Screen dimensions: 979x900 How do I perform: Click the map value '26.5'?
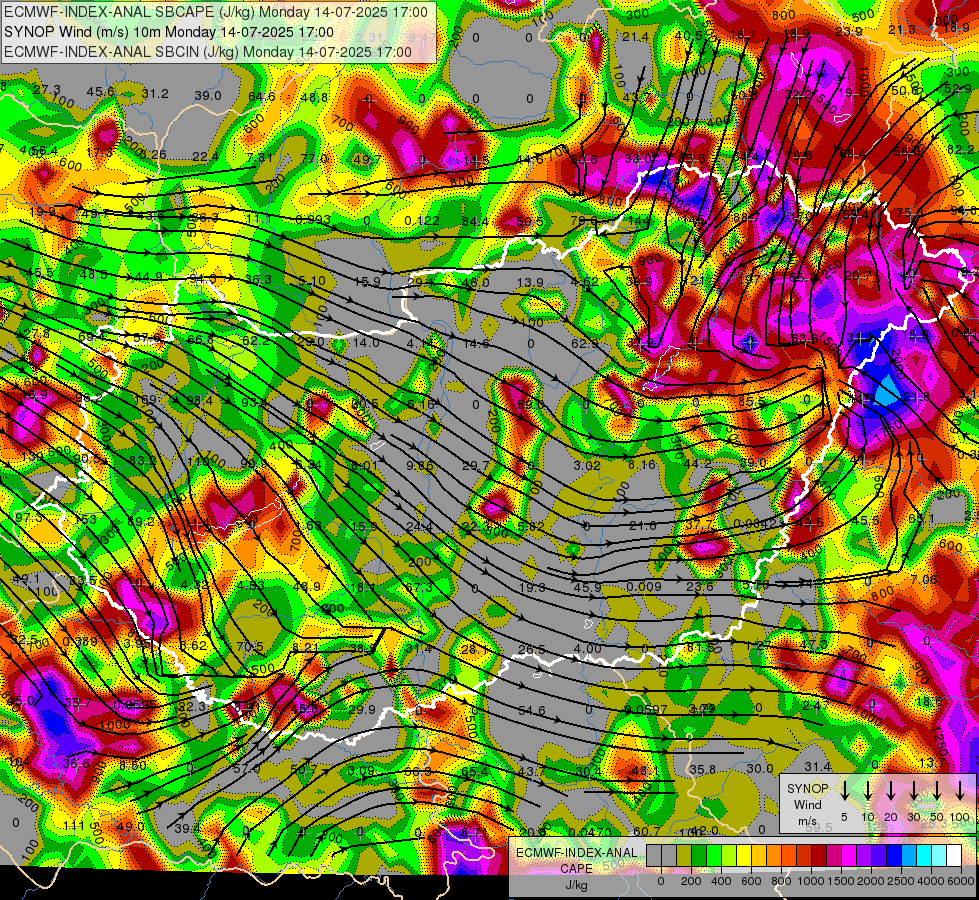point(532,650)
